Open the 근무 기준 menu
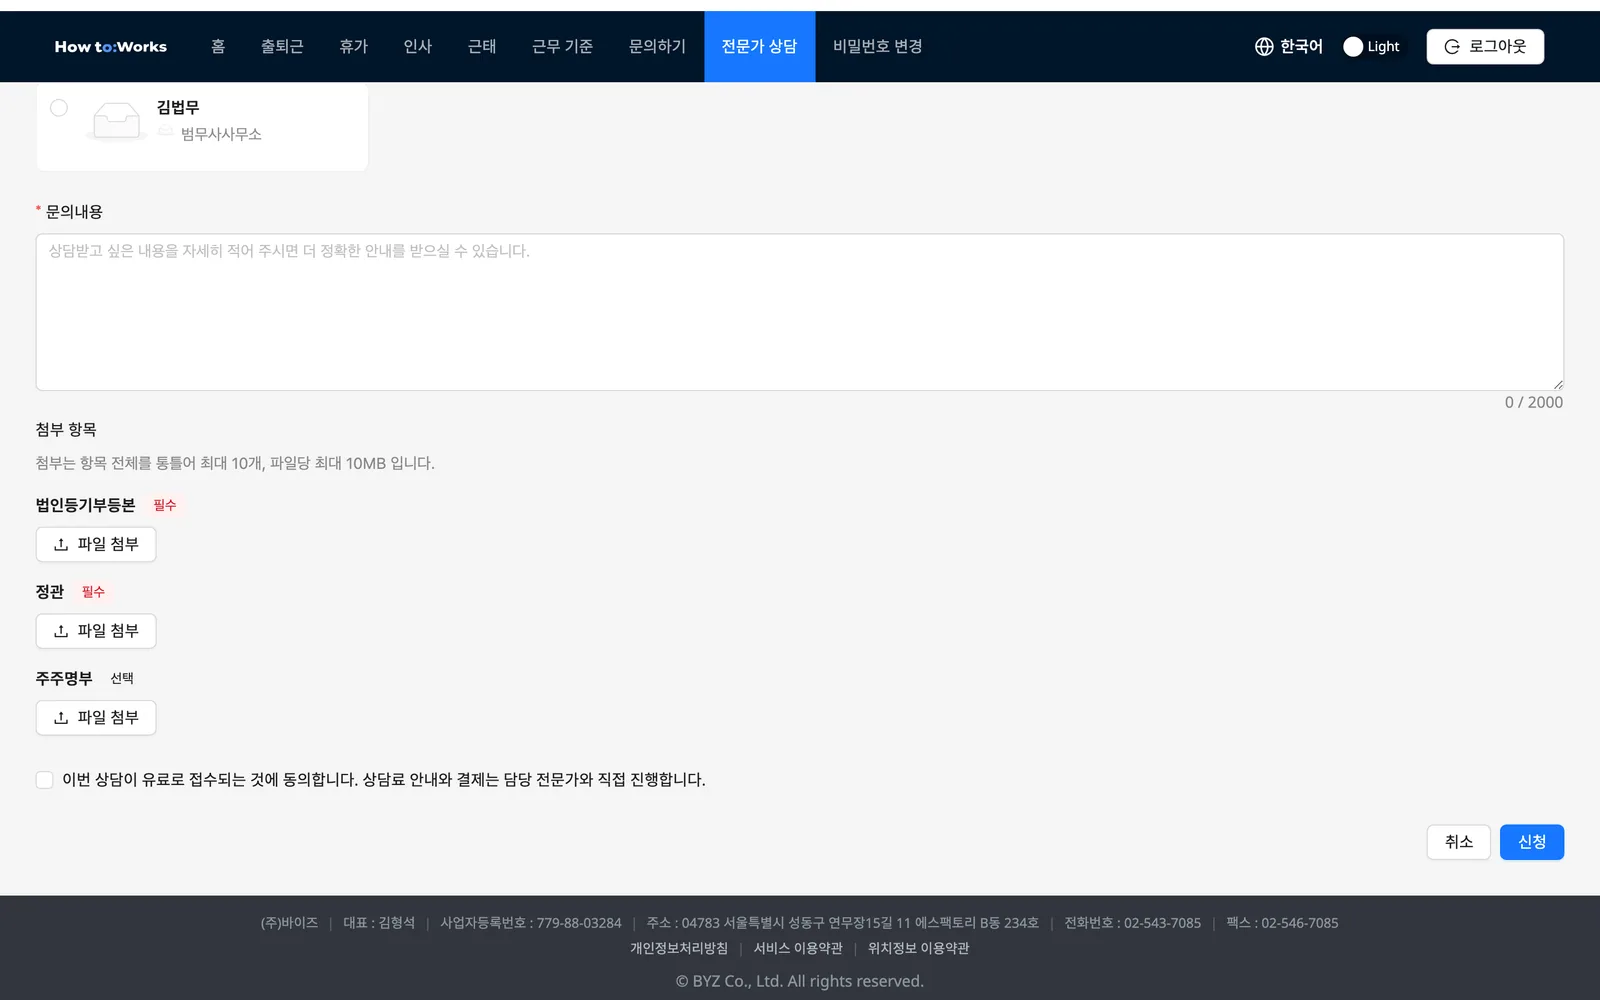 coord(562,47)
